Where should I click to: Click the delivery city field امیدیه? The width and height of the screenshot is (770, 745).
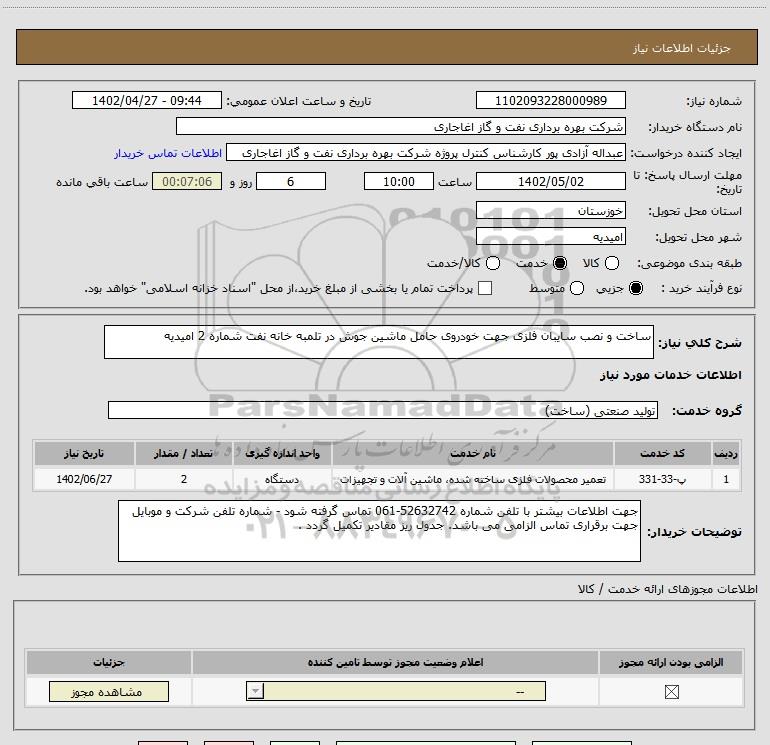tap(550, 237)
